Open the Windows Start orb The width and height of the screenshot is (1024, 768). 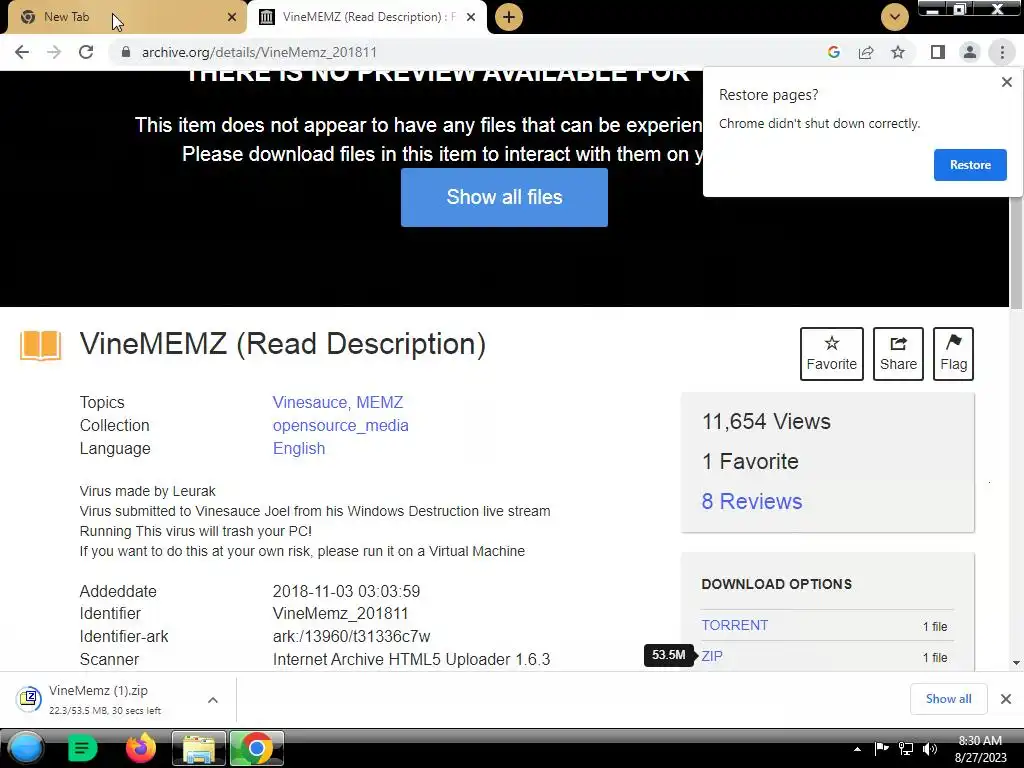pos(26,748)
